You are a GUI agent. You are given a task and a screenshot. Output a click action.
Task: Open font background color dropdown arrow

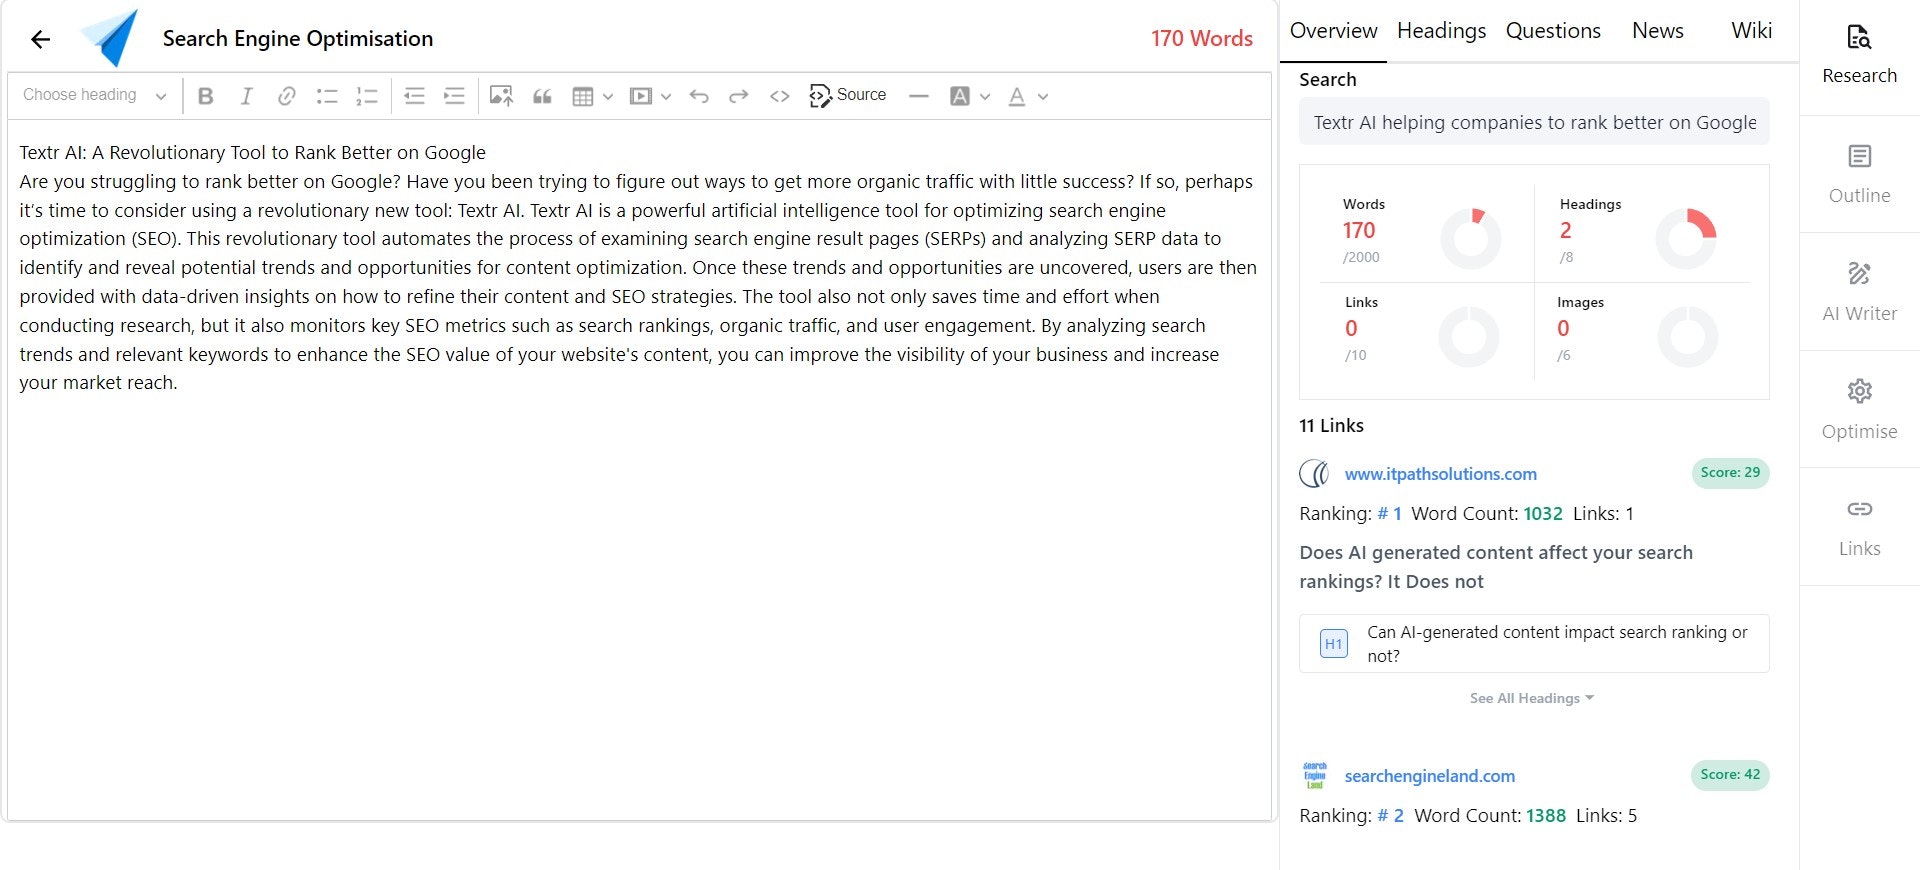point(985,97)
